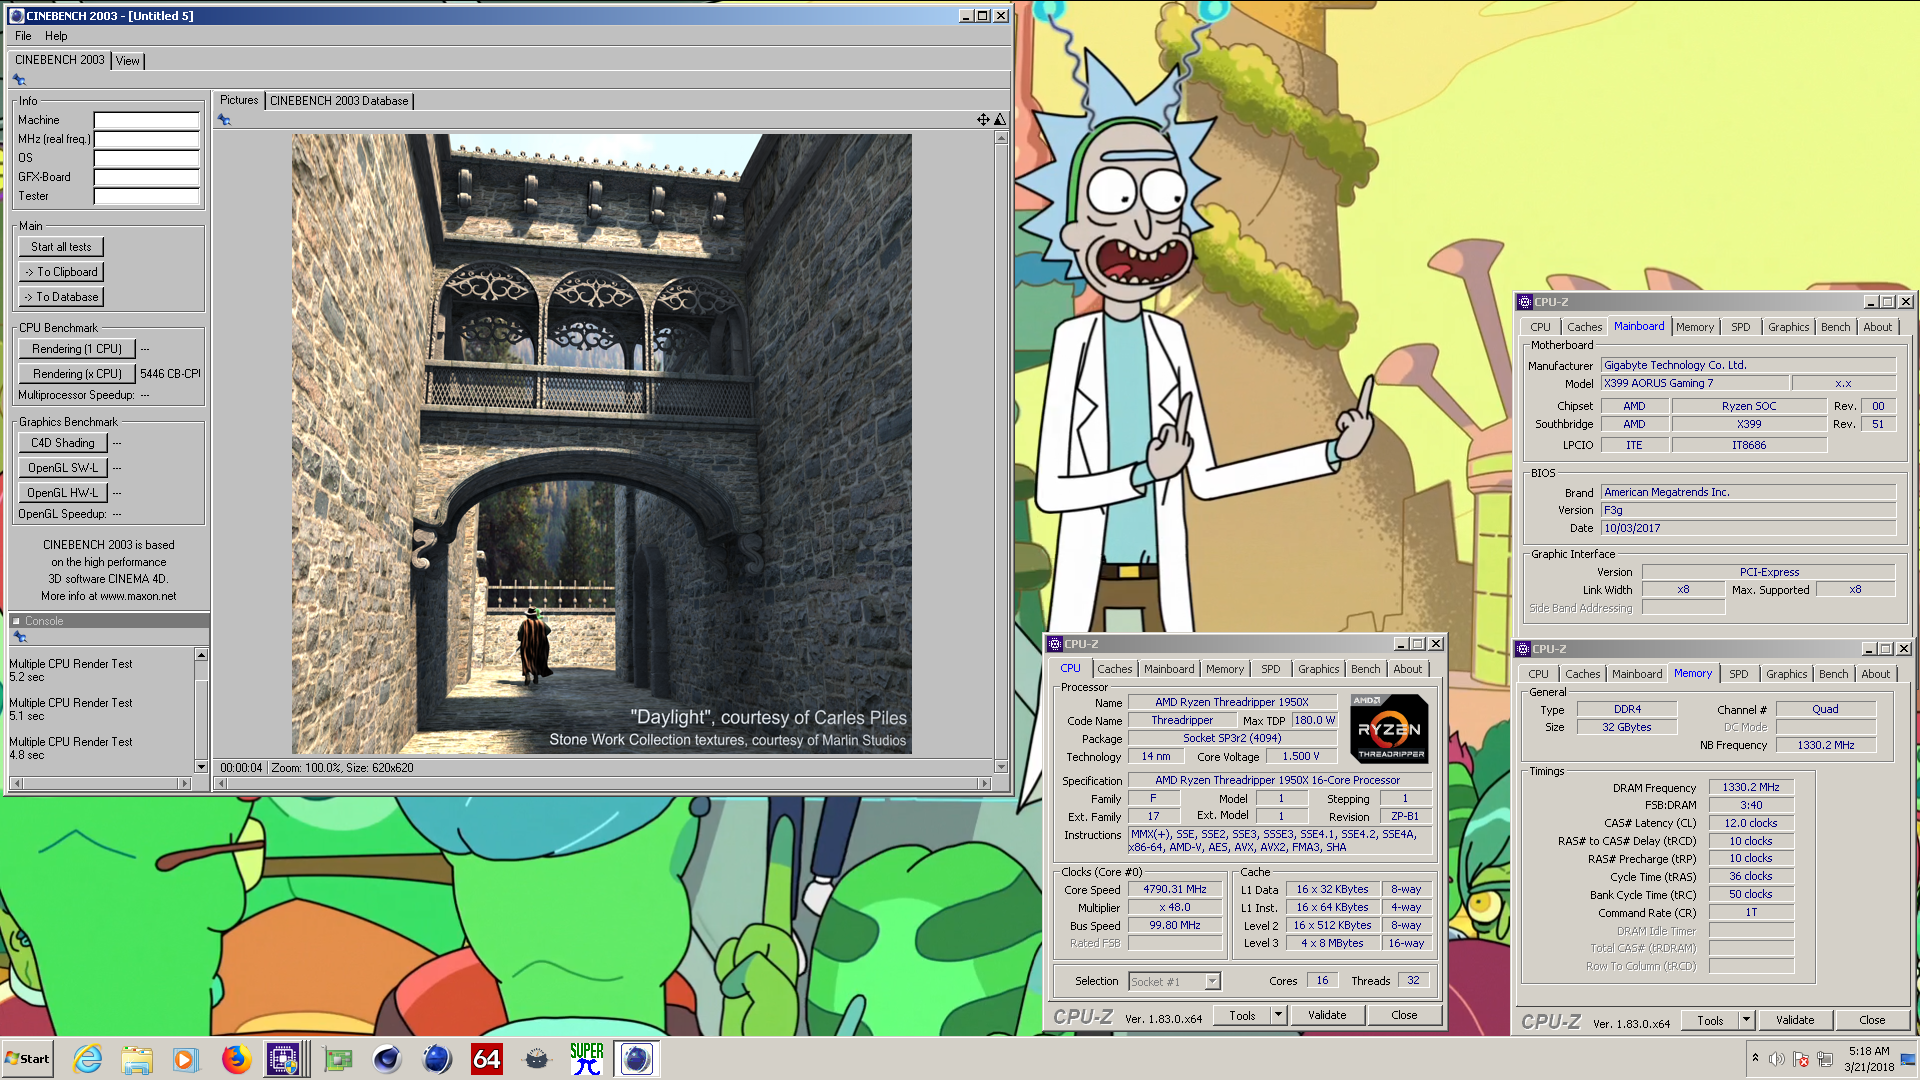Click the To Database button
1920x1080 pixels.
pyautogui.click(x=61, y=297)
